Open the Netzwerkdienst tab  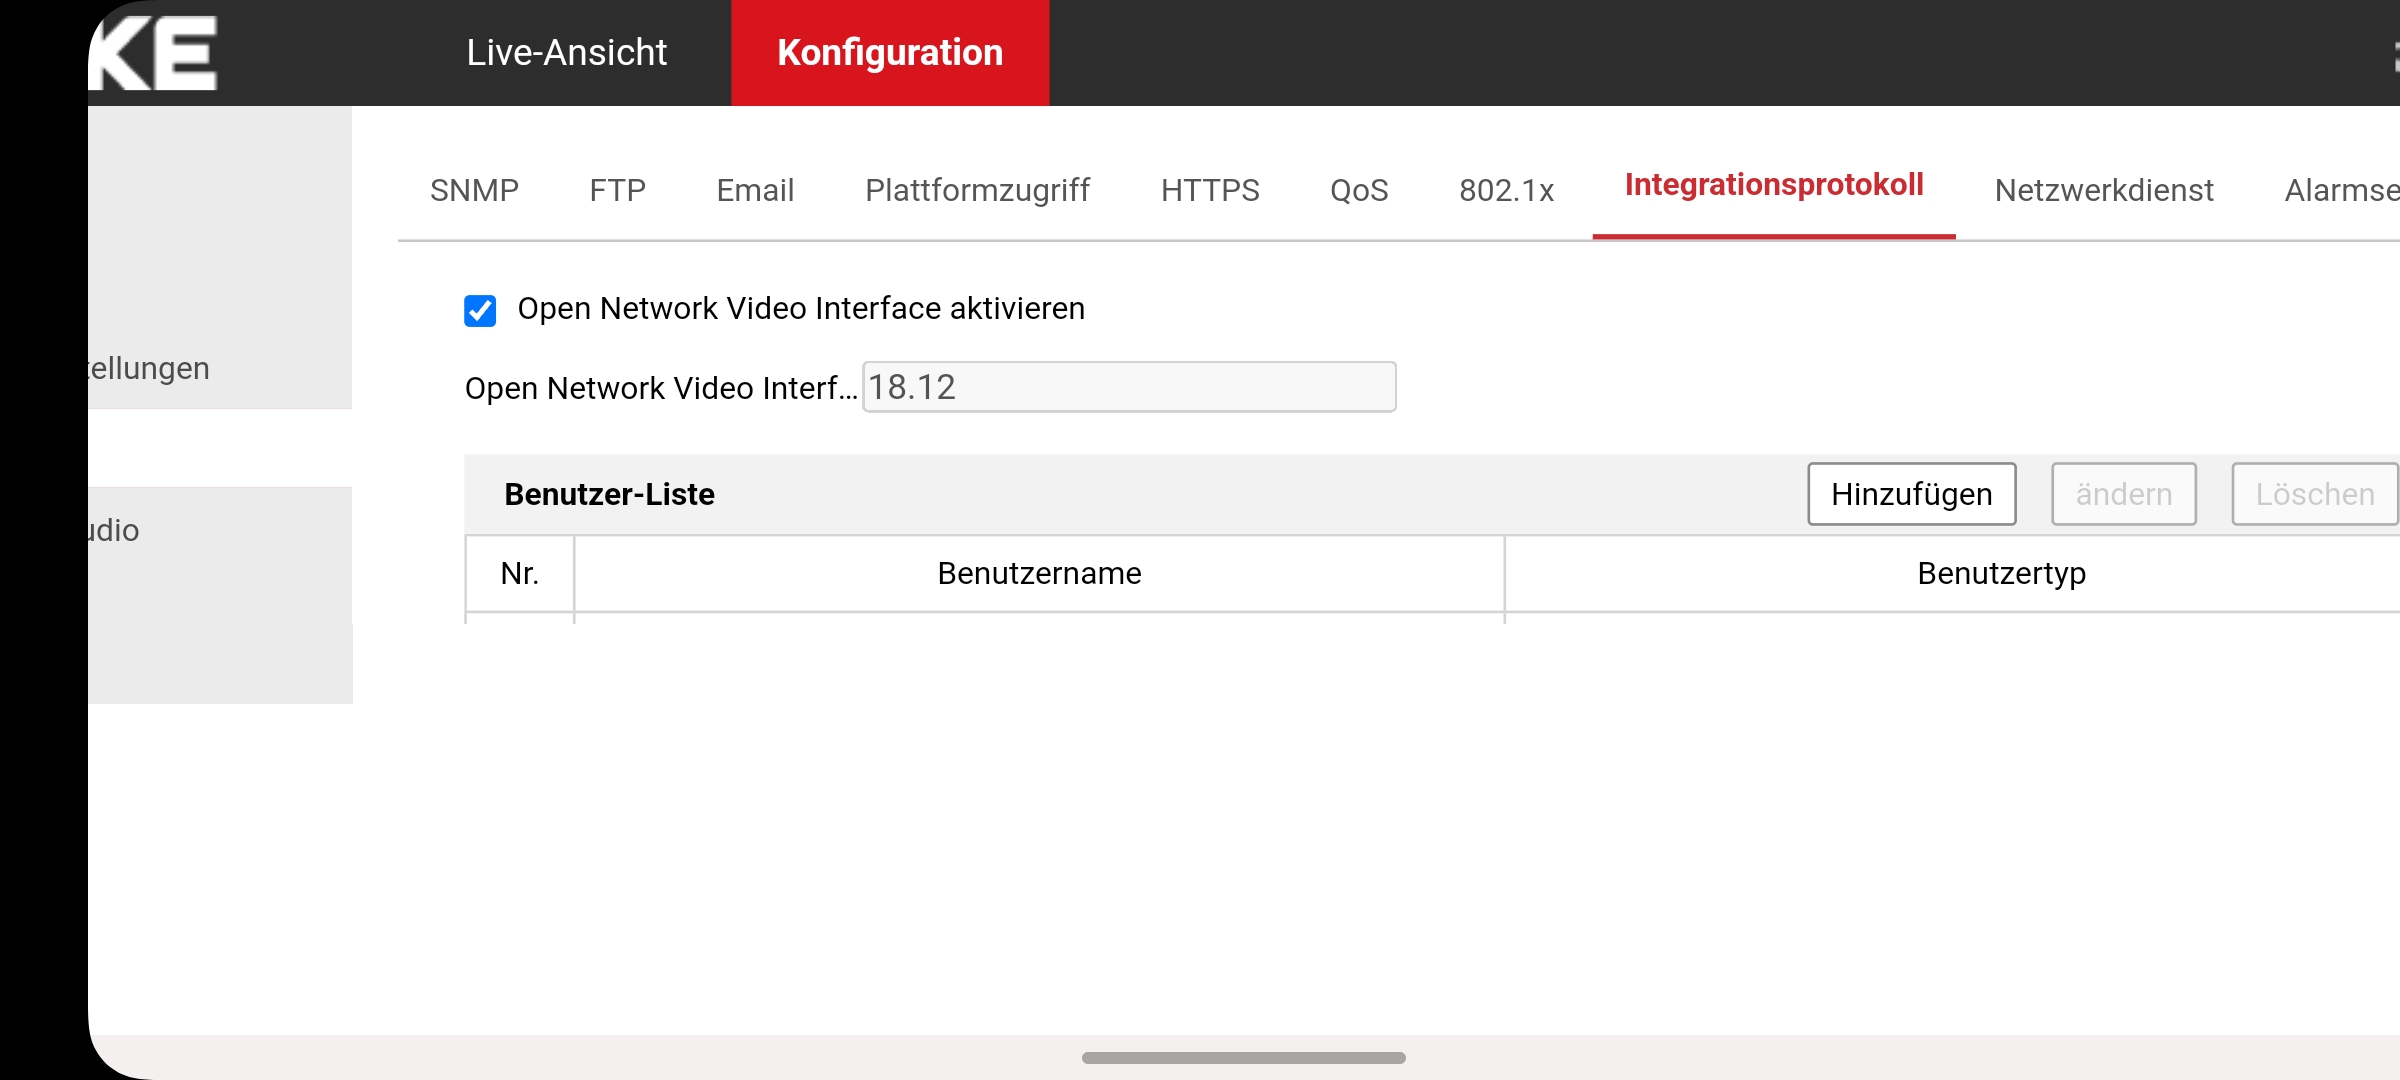2103,190
